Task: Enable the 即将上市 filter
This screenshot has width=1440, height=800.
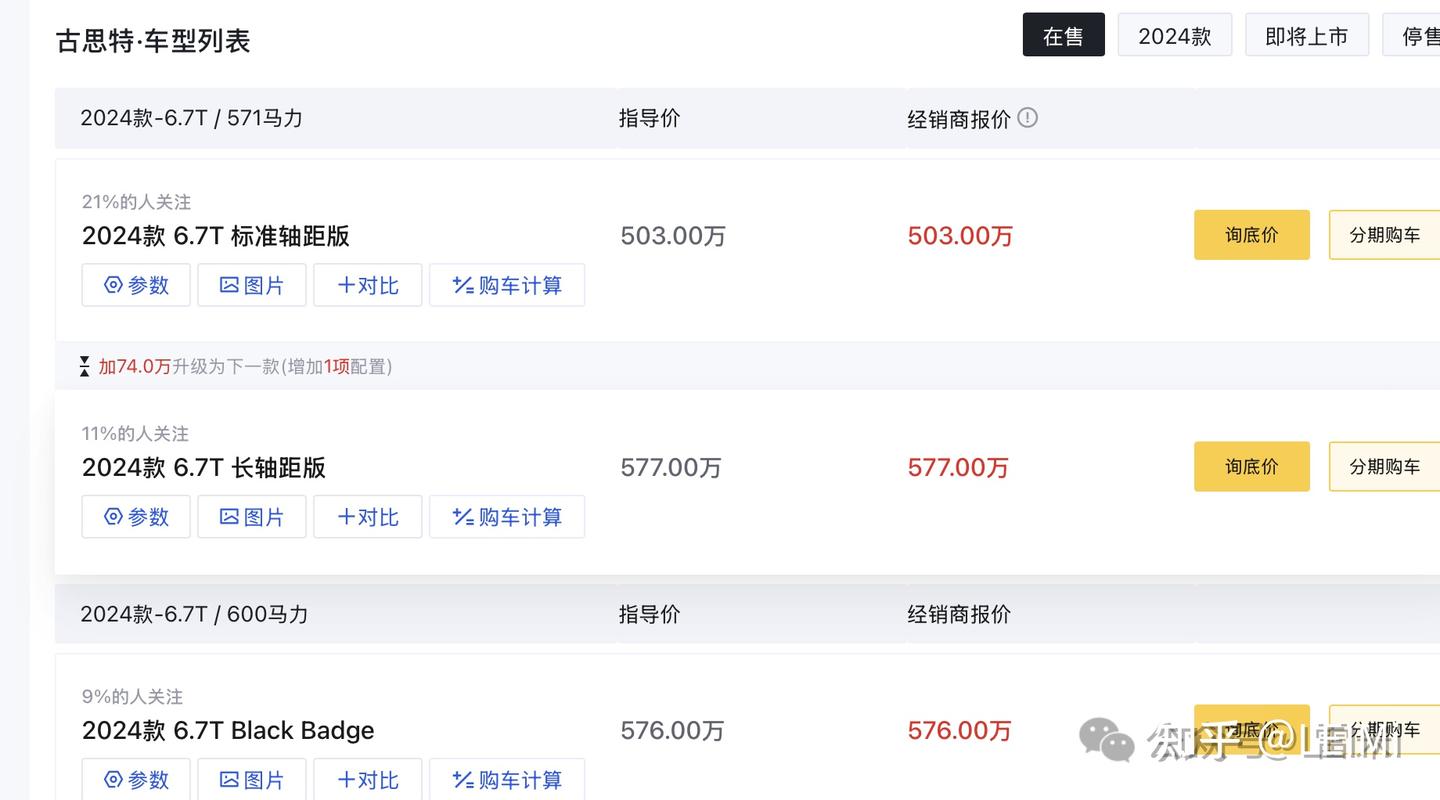Action: click(1307, 34)
